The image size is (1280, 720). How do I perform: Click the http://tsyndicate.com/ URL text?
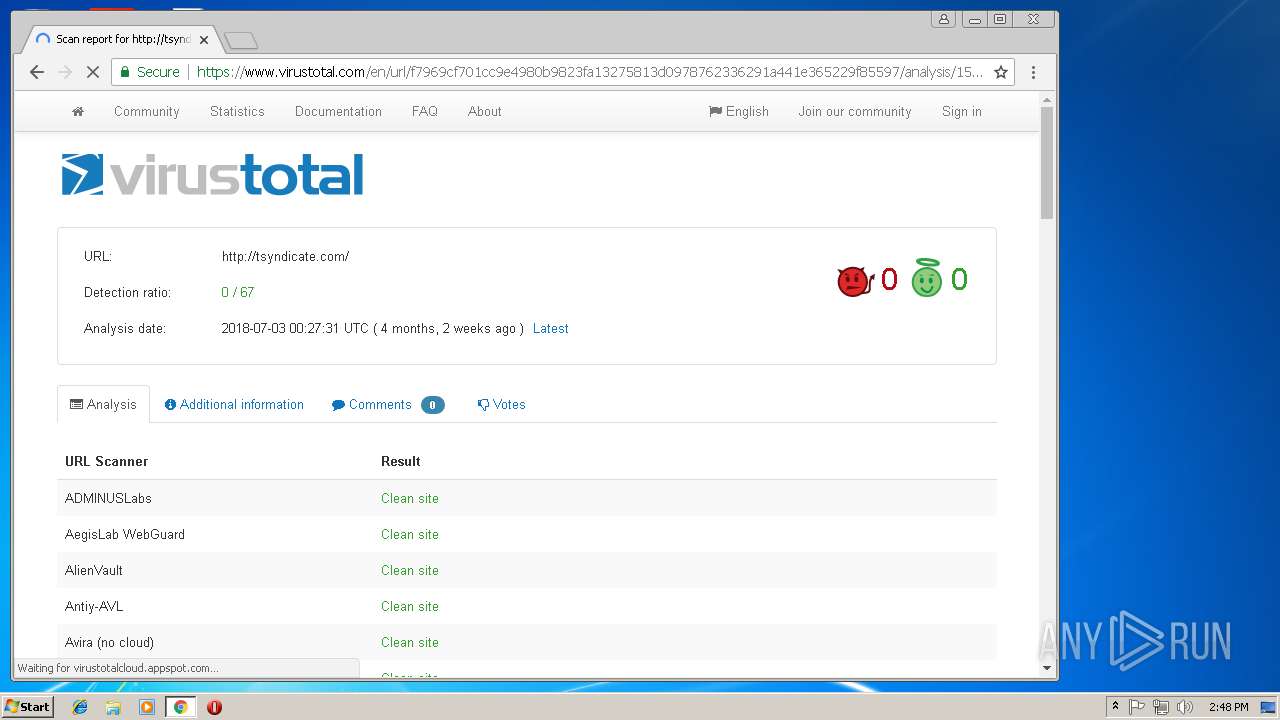pos(285,256)
